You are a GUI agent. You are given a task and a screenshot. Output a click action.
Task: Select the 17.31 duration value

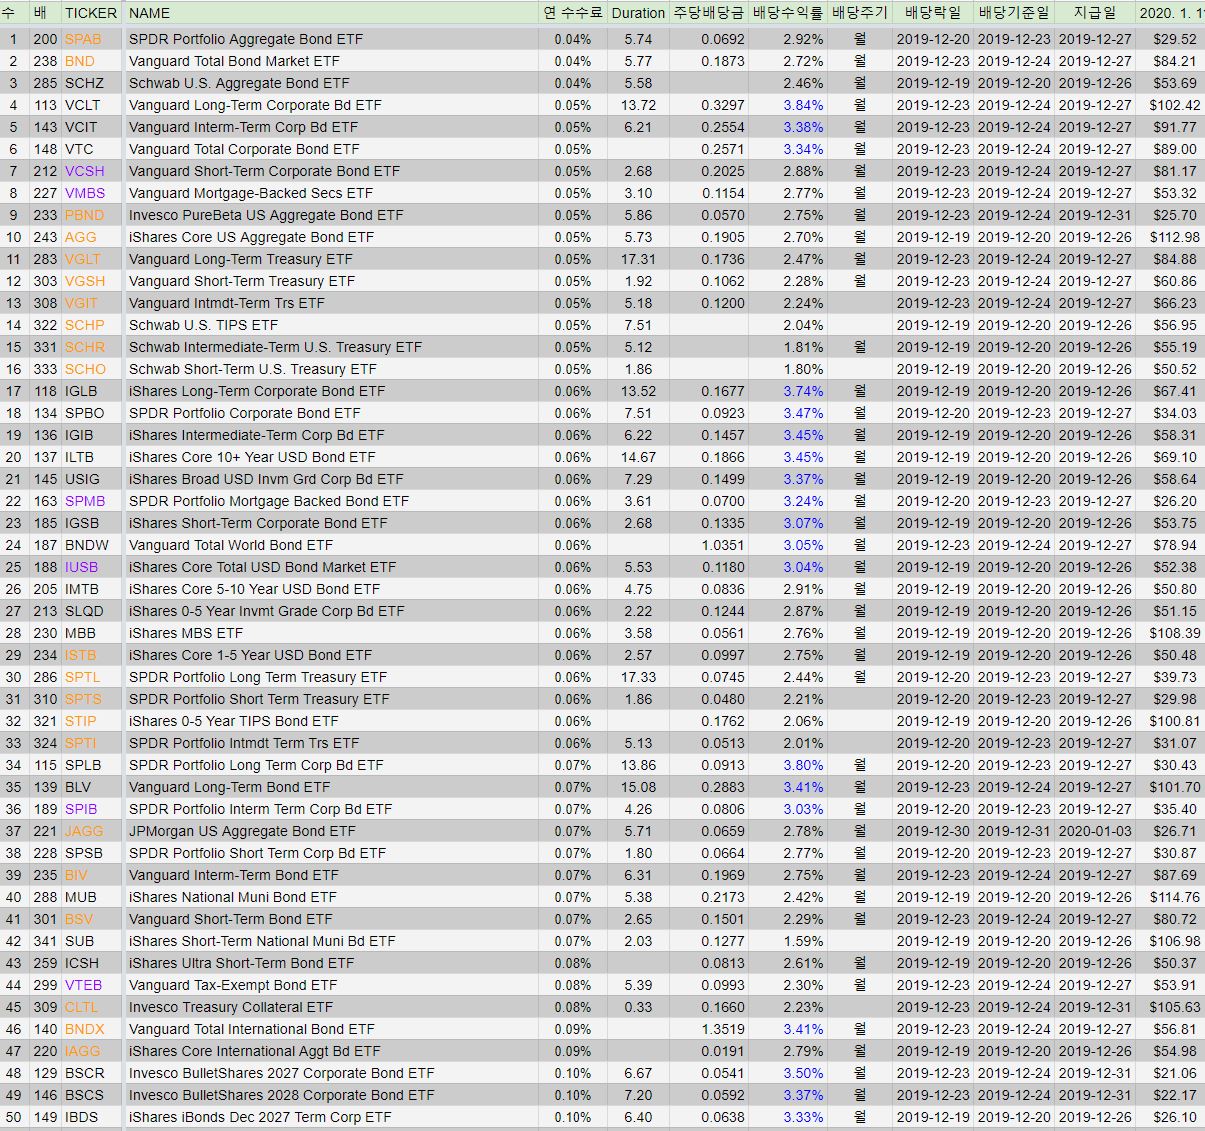click(638, 259)
